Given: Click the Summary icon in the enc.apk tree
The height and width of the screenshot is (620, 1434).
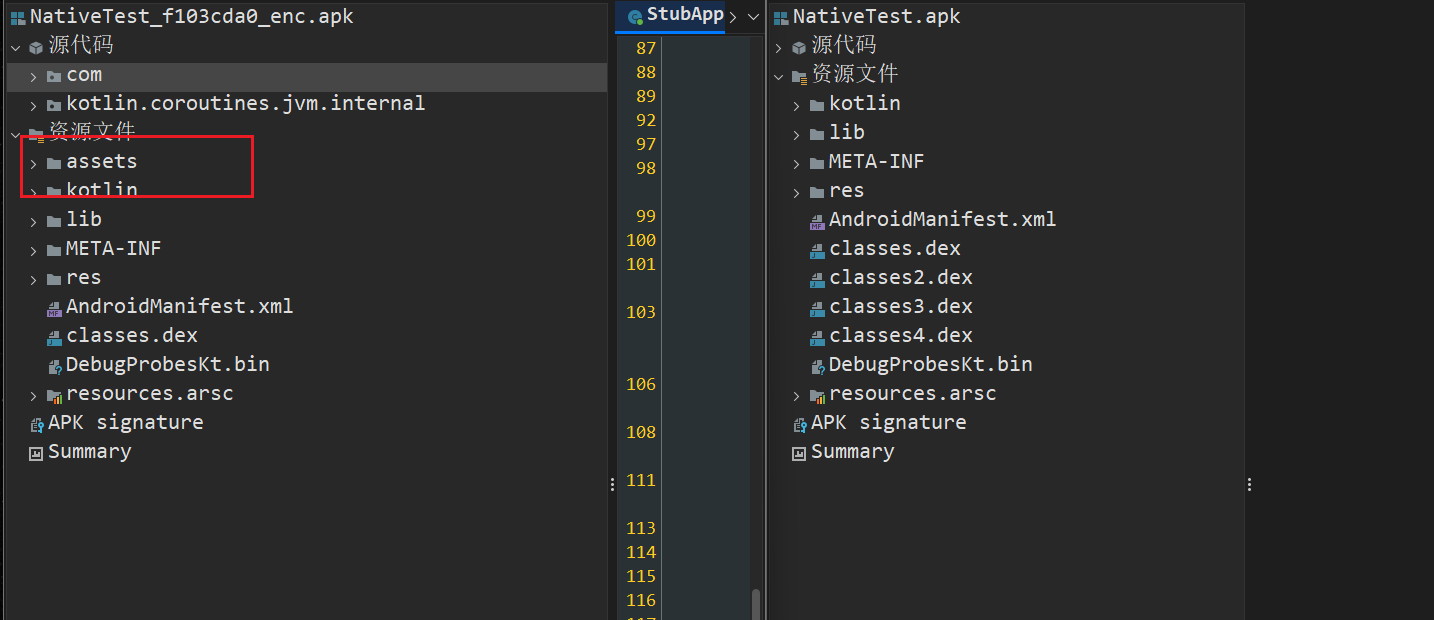Looking at the screenshot, I should coord(36,453).
